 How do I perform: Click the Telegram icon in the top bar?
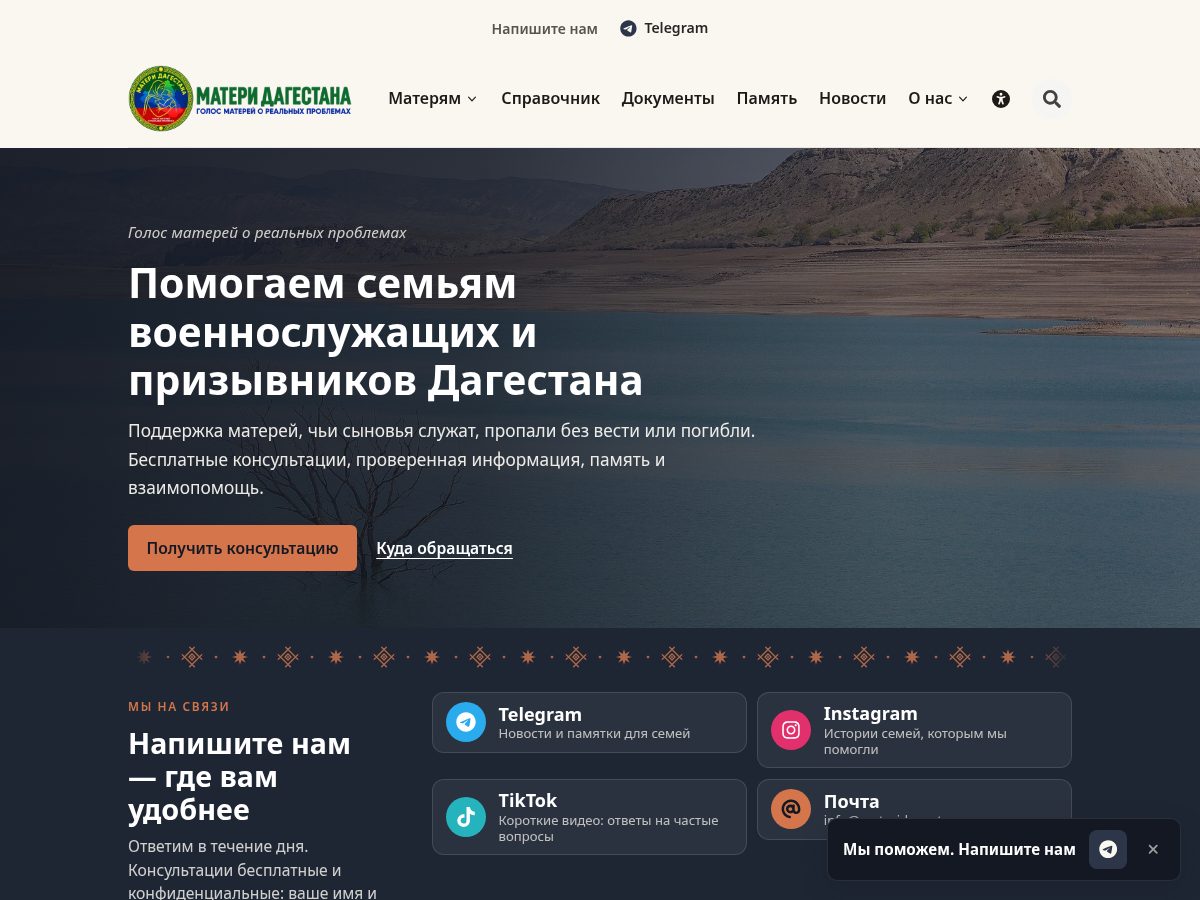(628, 29)
